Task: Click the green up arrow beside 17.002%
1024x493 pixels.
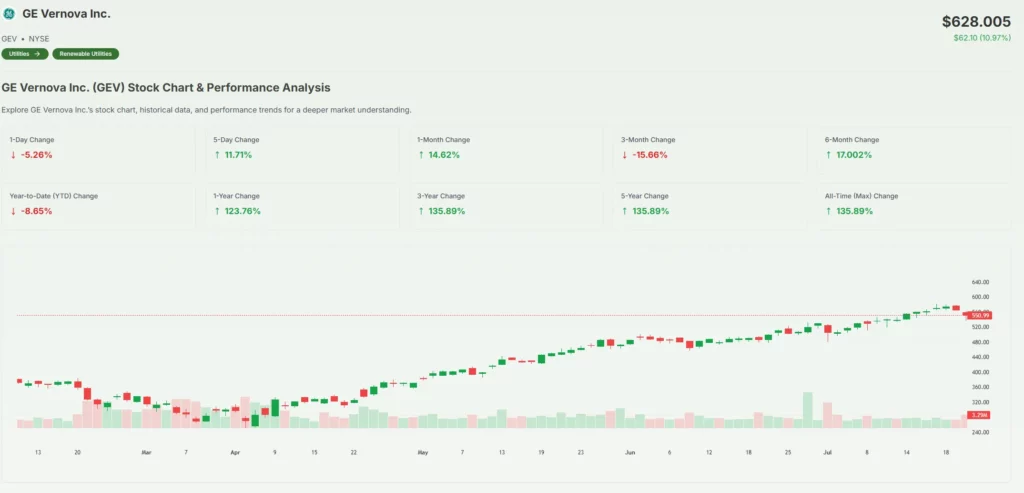Action: pos(829,155)
